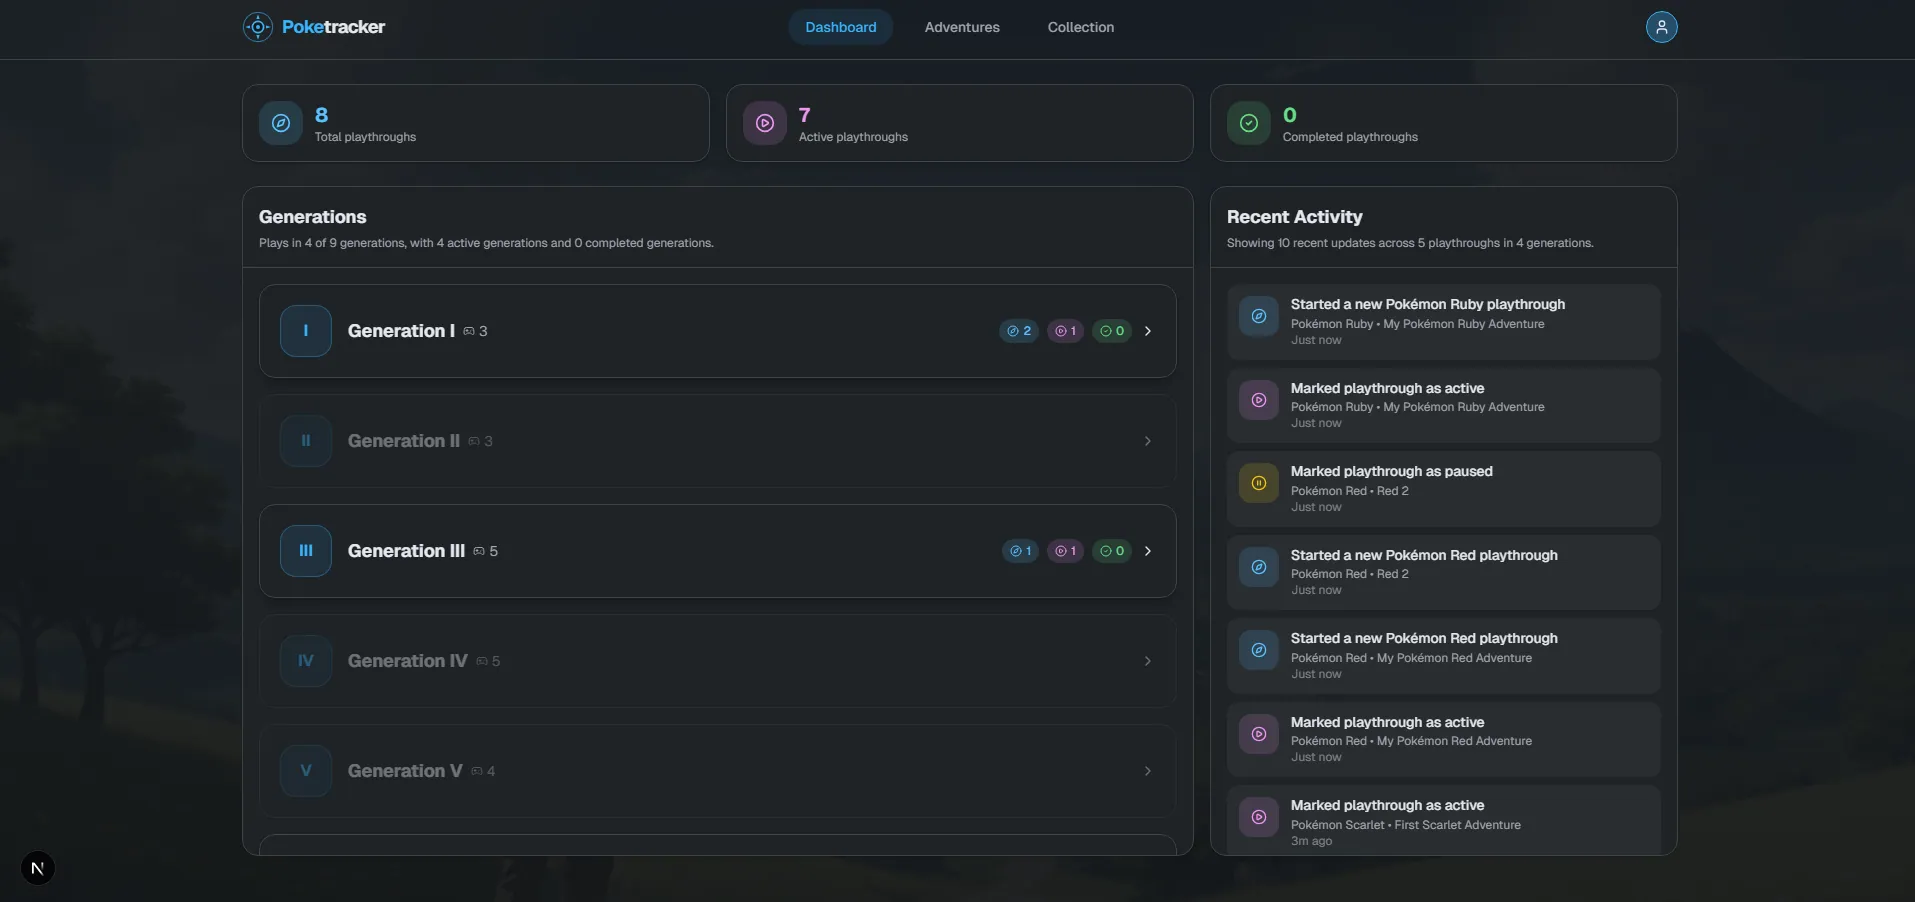This screenshot has height=902, width=1915.
Task: Expand Generation III with its chevron
Action: pyautogui.click(x=1148, y=551)
